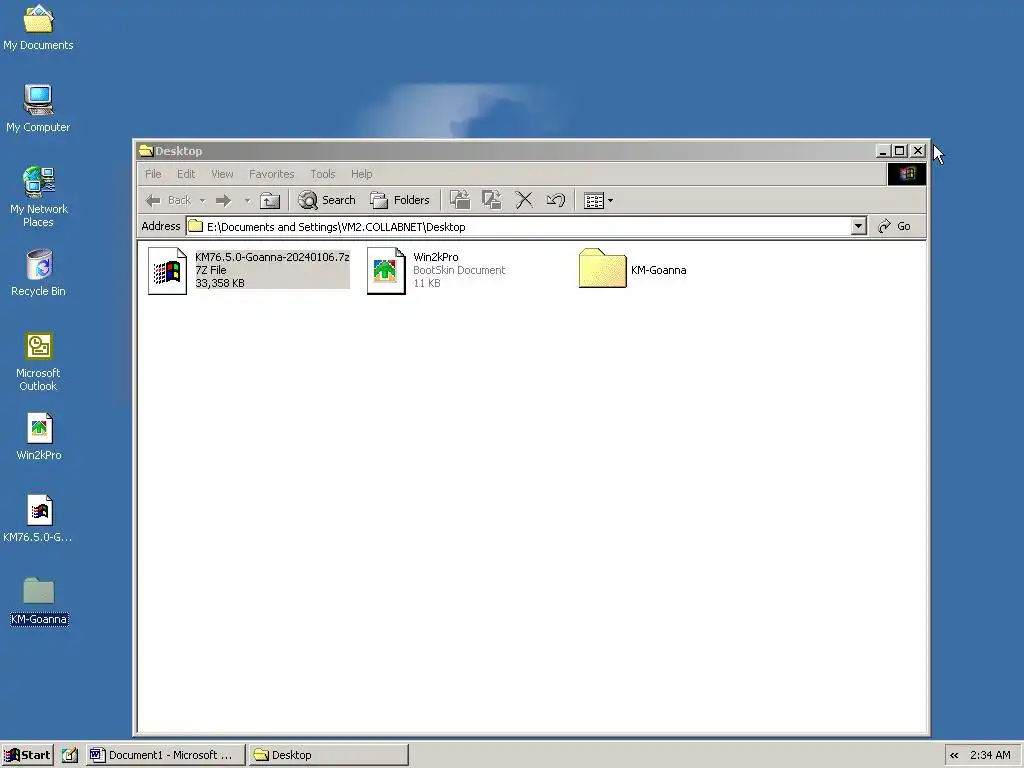Click the 2:34 AM clock
The height and width of the screenshot is (768, 1024).
[x=990, y=755]
